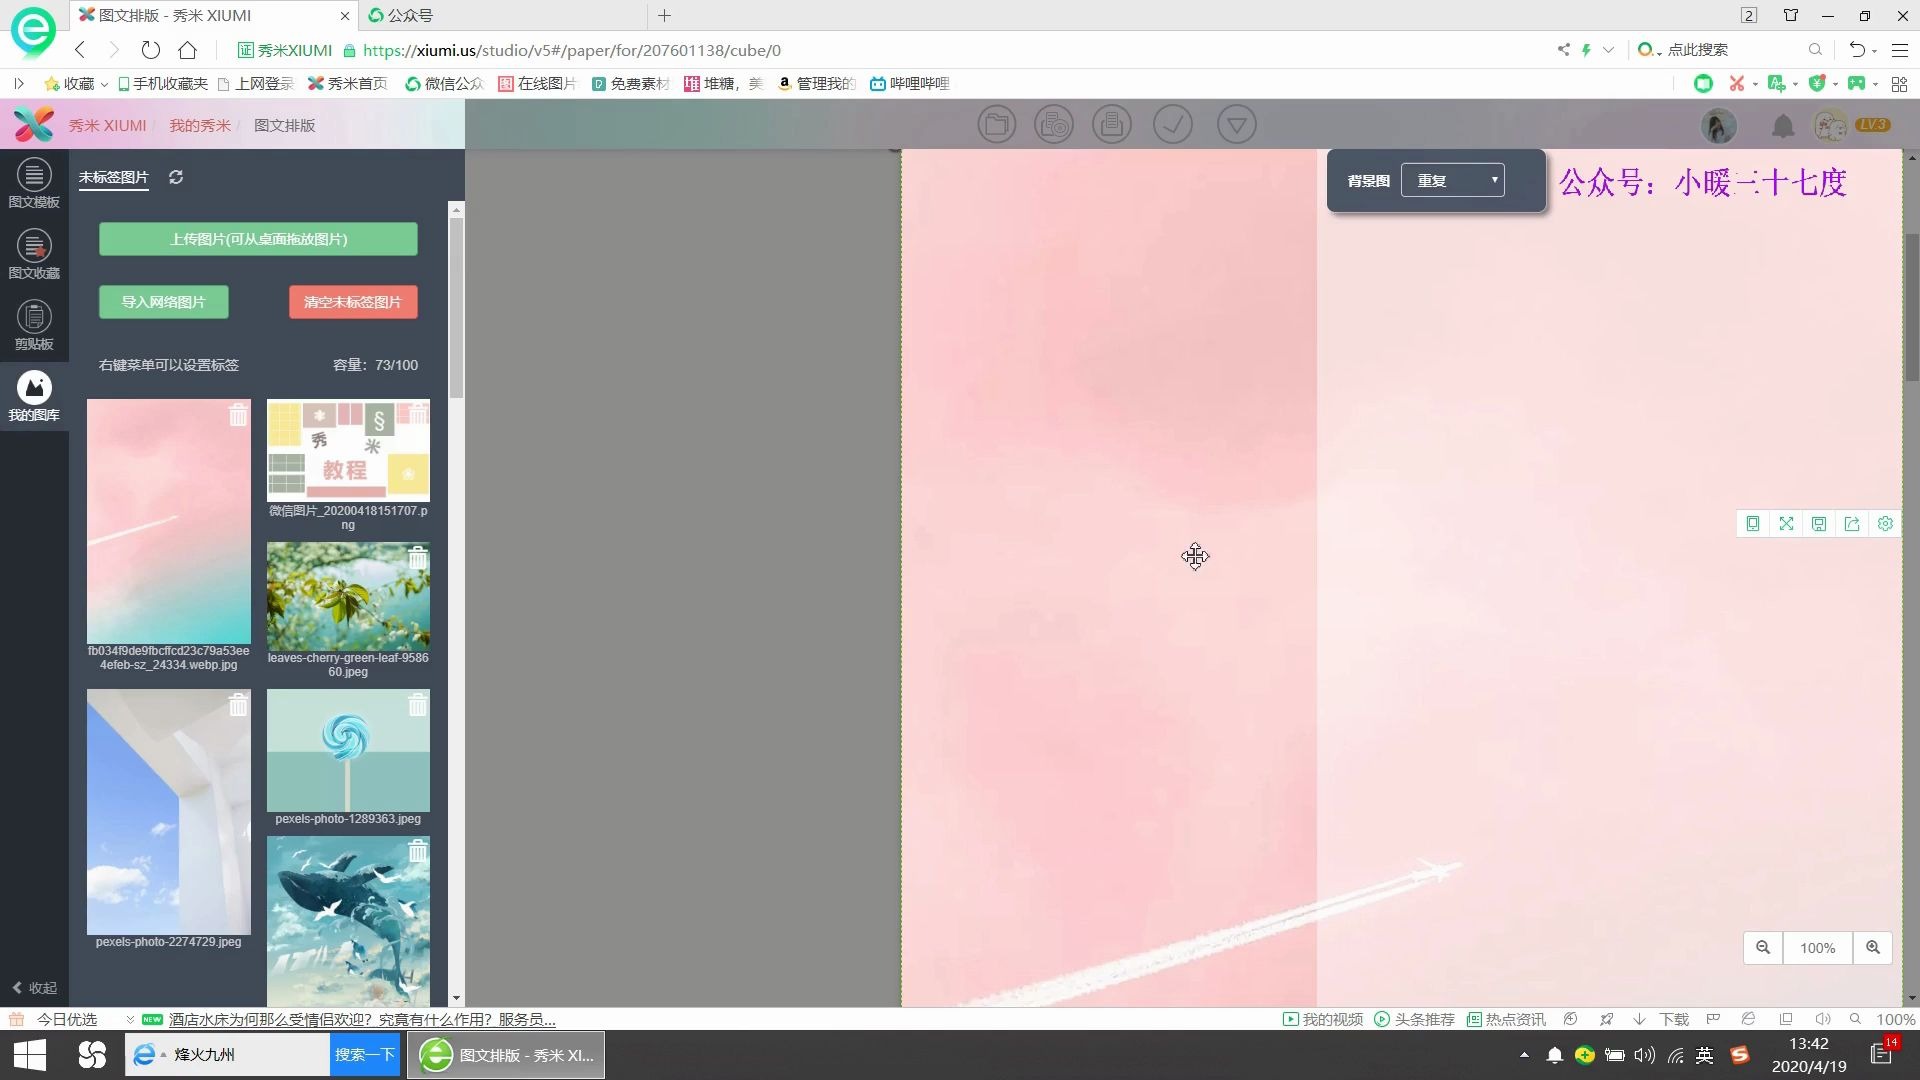Delete the leaves-cherry-green-leaf image via trash icon
The image size is (1920, 1080).
tap(418, 559)
